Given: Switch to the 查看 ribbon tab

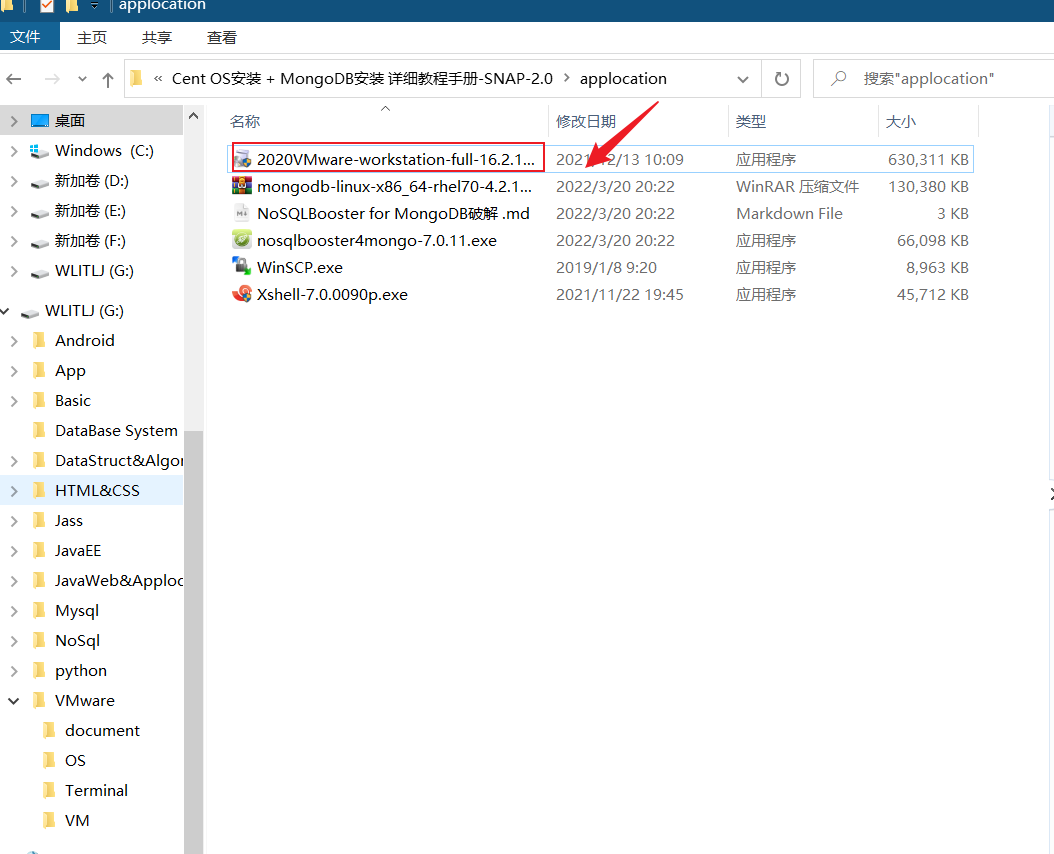Looking at the screenshot, I should (x=222, y=38).
